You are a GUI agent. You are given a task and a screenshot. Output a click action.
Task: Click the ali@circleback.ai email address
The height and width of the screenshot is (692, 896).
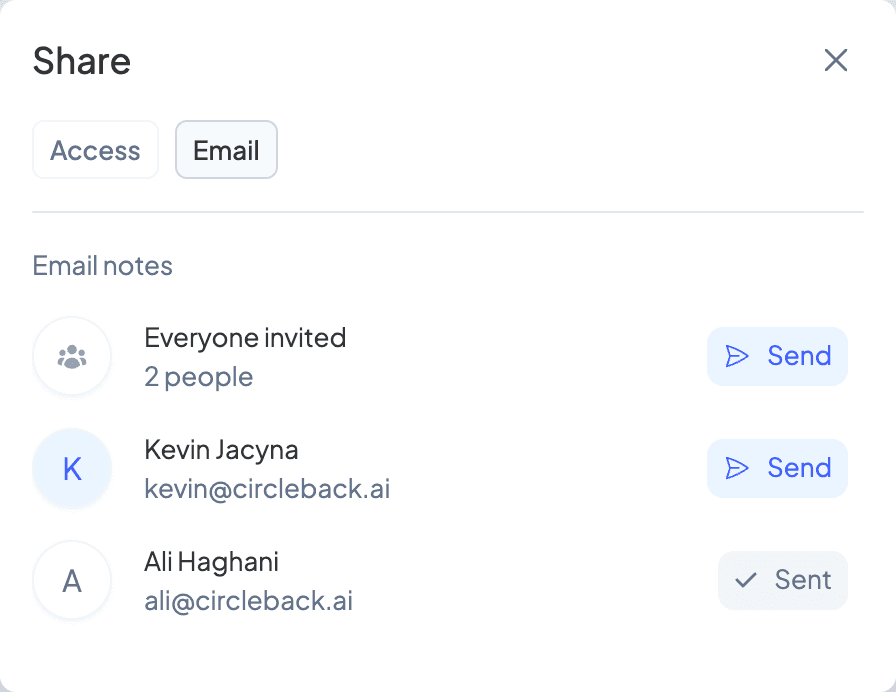pyautogui.click(x=249, y=601)
